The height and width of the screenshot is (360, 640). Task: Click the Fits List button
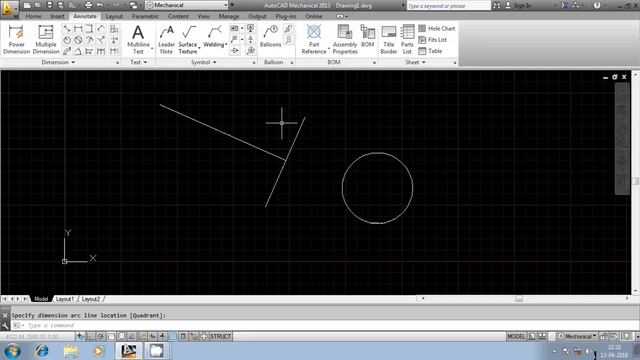(433, 40)
